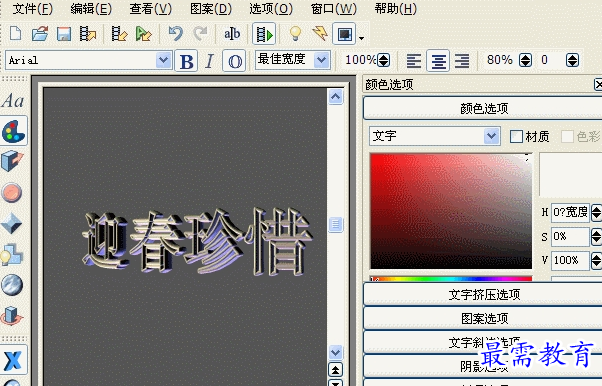602x386 pixels.
Task: Pick a color in the red saturation square
Action: [x=451, y=211]
